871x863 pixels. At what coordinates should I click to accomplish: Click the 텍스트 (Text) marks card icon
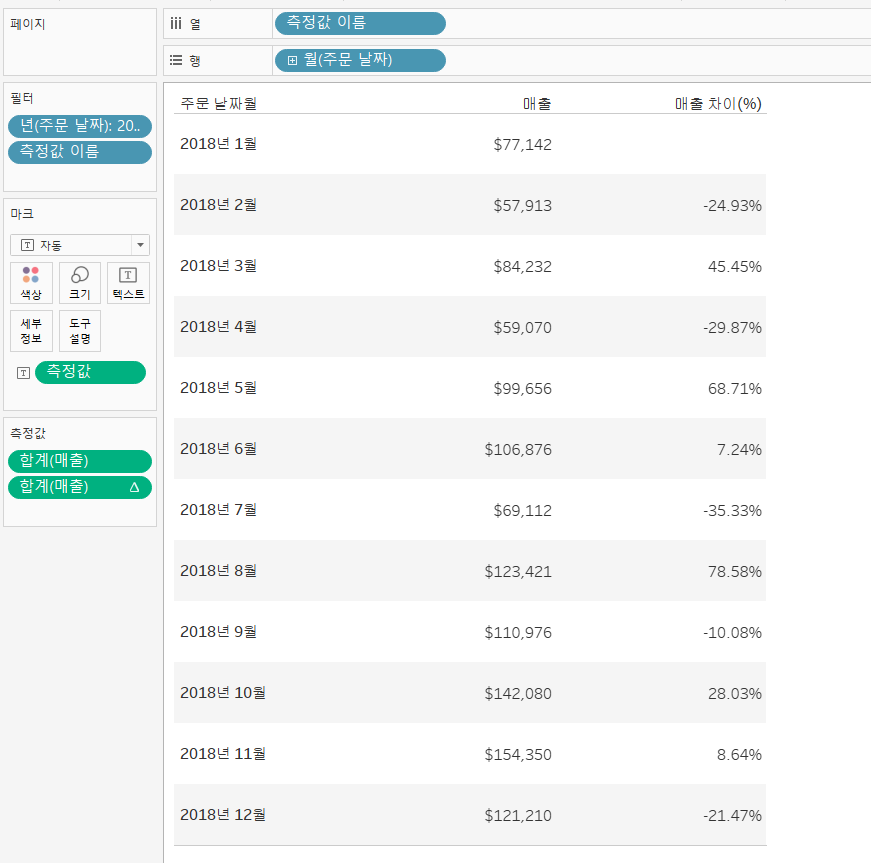click(128, 282)
